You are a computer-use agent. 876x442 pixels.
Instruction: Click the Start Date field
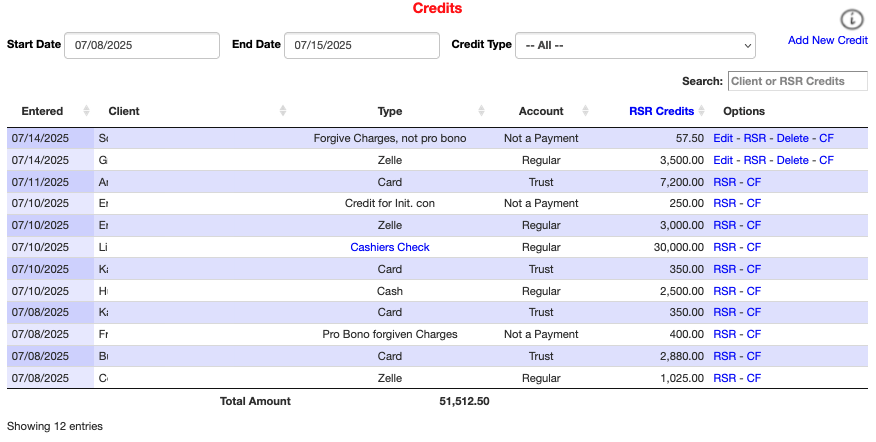tap(142, 45)
